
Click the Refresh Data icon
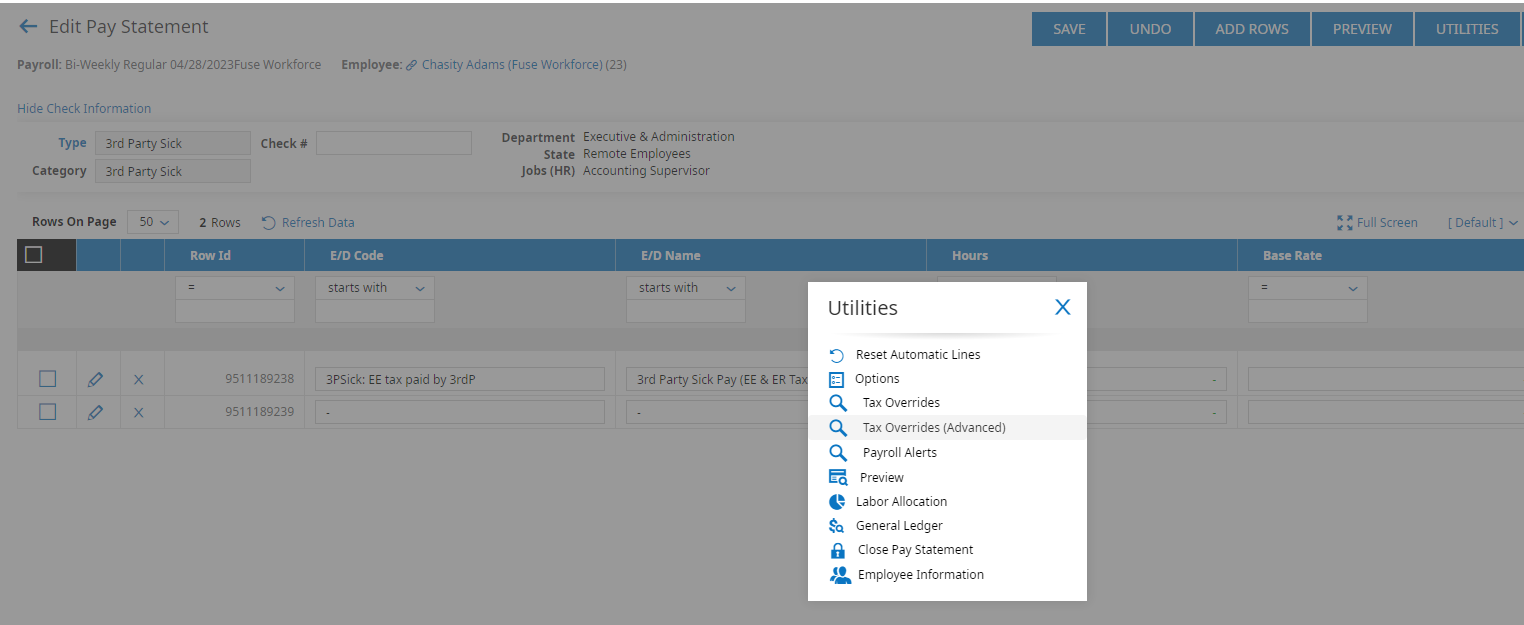click(x=268, y=222)
